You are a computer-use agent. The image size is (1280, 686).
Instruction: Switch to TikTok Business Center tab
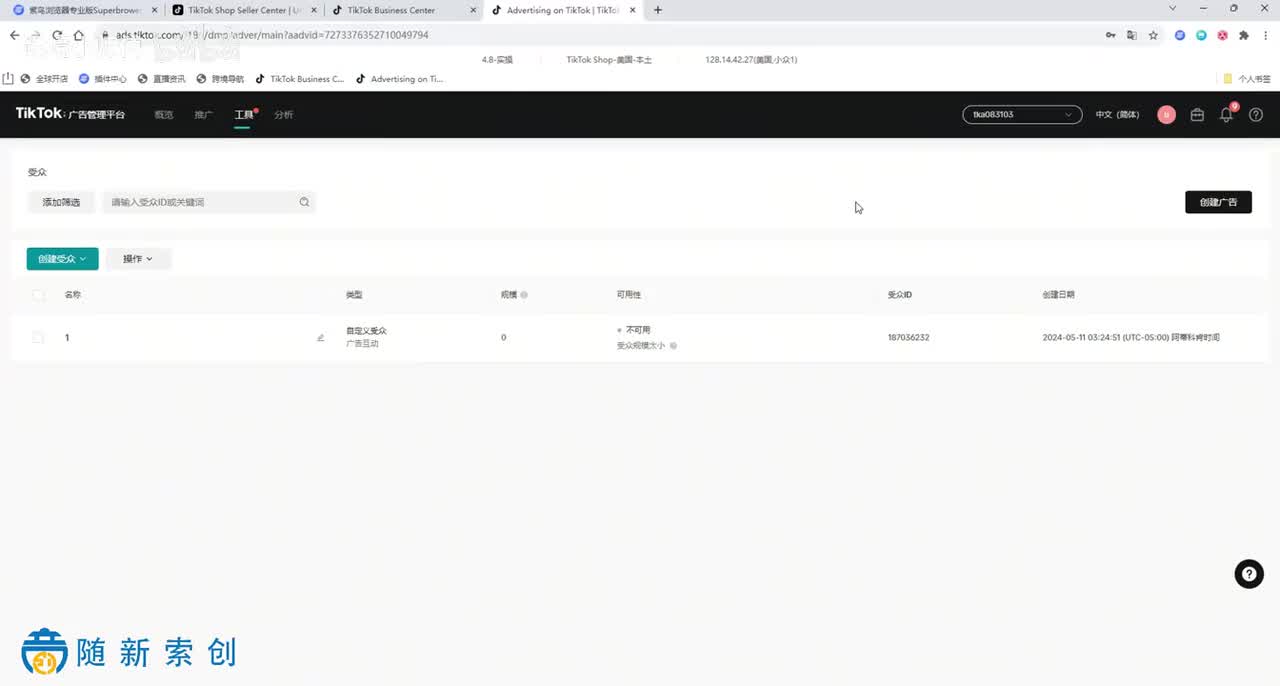click(x=403, y=10)
